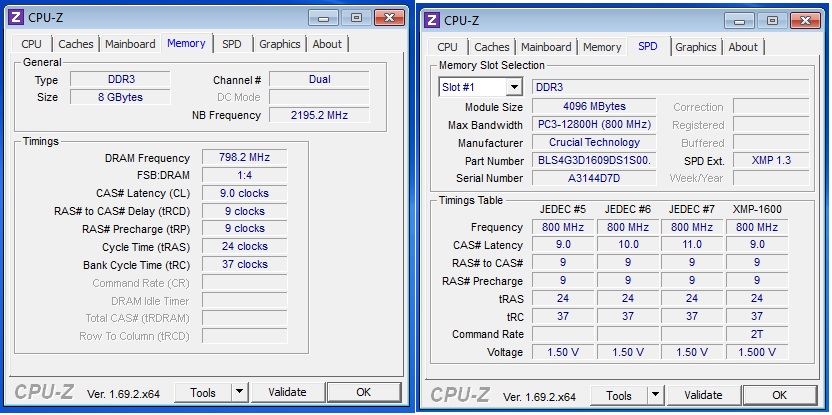Click CAS# Latency 10.0 under JEDEC #6
Viewport: 832px width, 415px height.
tap(628, 245)
